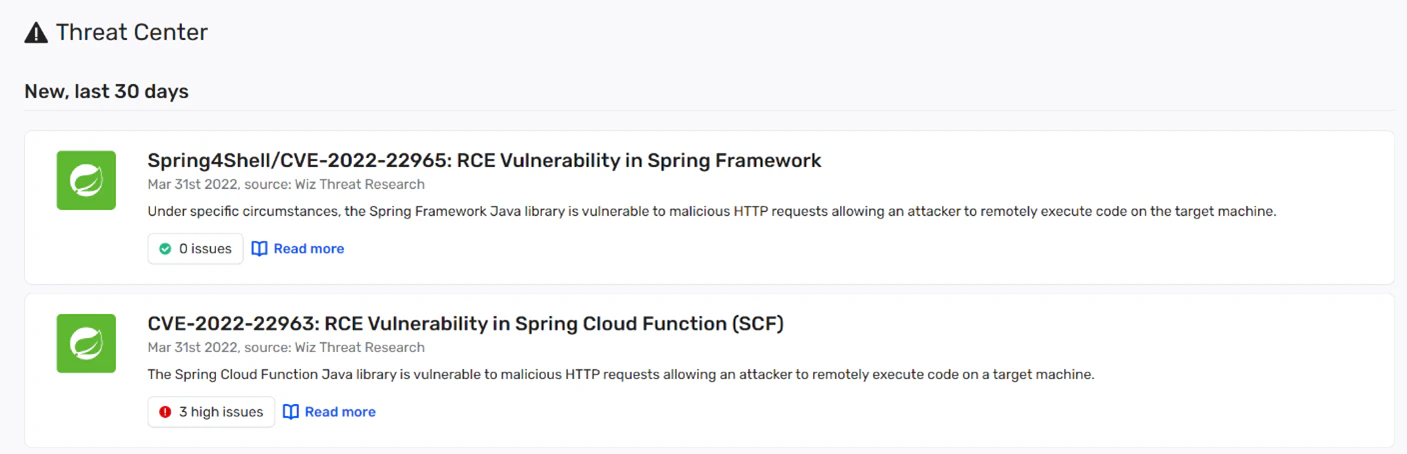Screen dimensions: 1407x454
Task: Click the red alert icon by 3 high issues
Action: (165, 412)
